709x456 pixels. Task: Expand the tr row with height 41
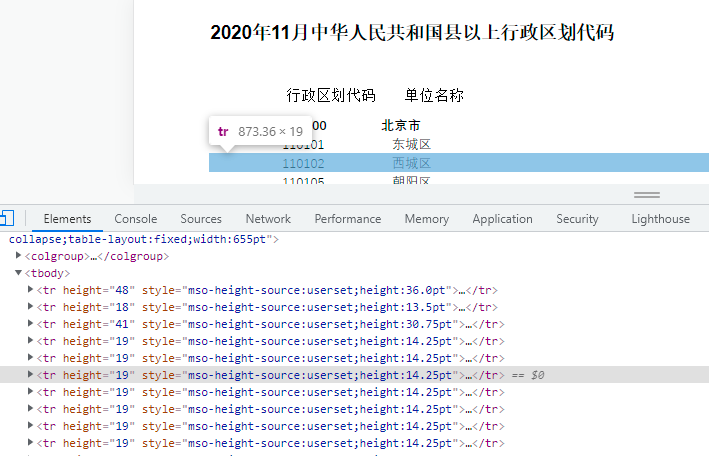tap(30, 323)
